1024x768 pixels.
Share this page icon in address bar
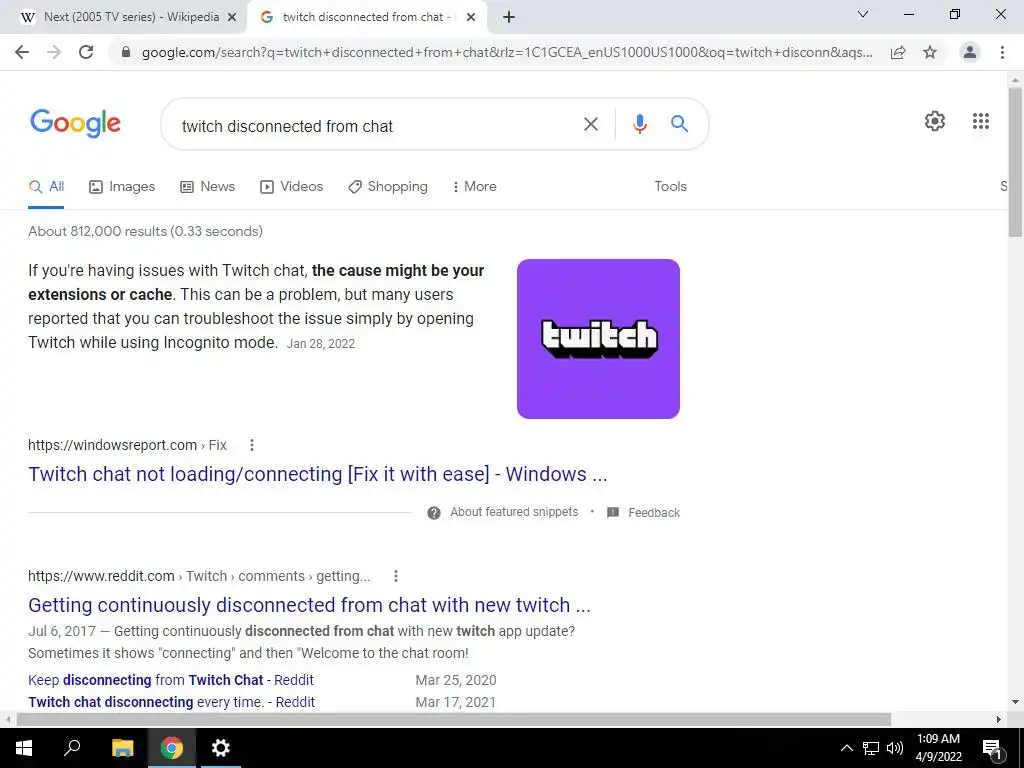(x=898, y=52)
